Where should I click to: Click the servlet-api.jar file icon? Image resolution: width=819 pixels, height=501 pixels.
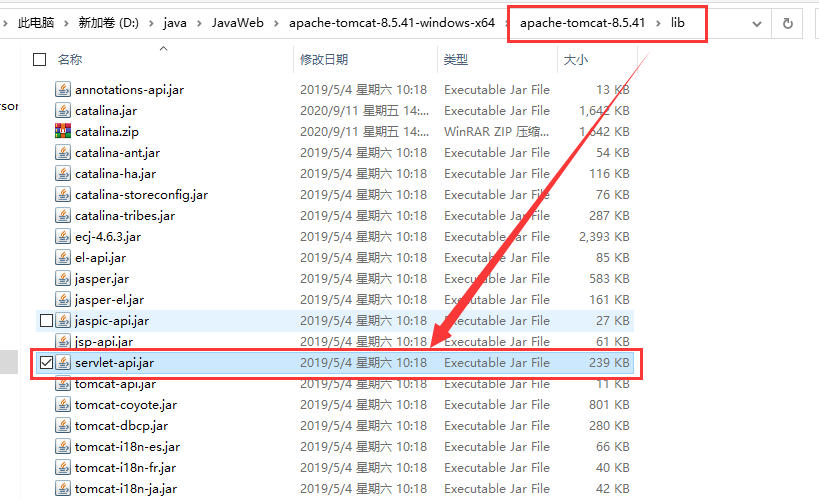point(63,363)
